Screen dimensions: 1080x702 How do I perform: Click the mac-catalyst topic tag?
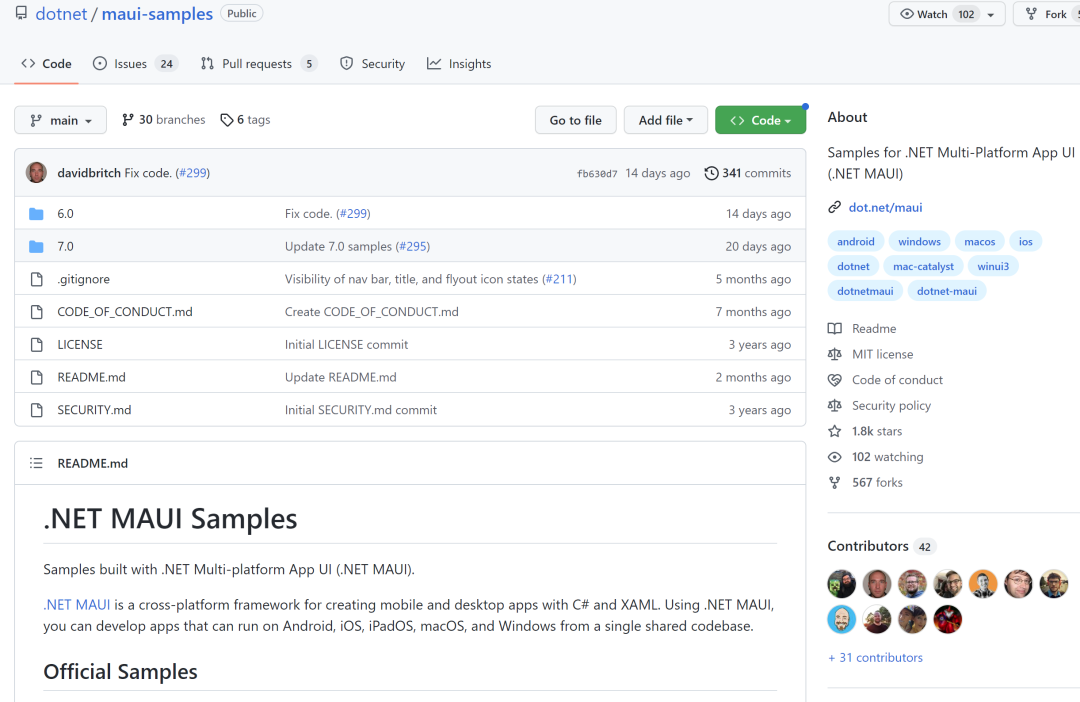click(x=923, y=267)
